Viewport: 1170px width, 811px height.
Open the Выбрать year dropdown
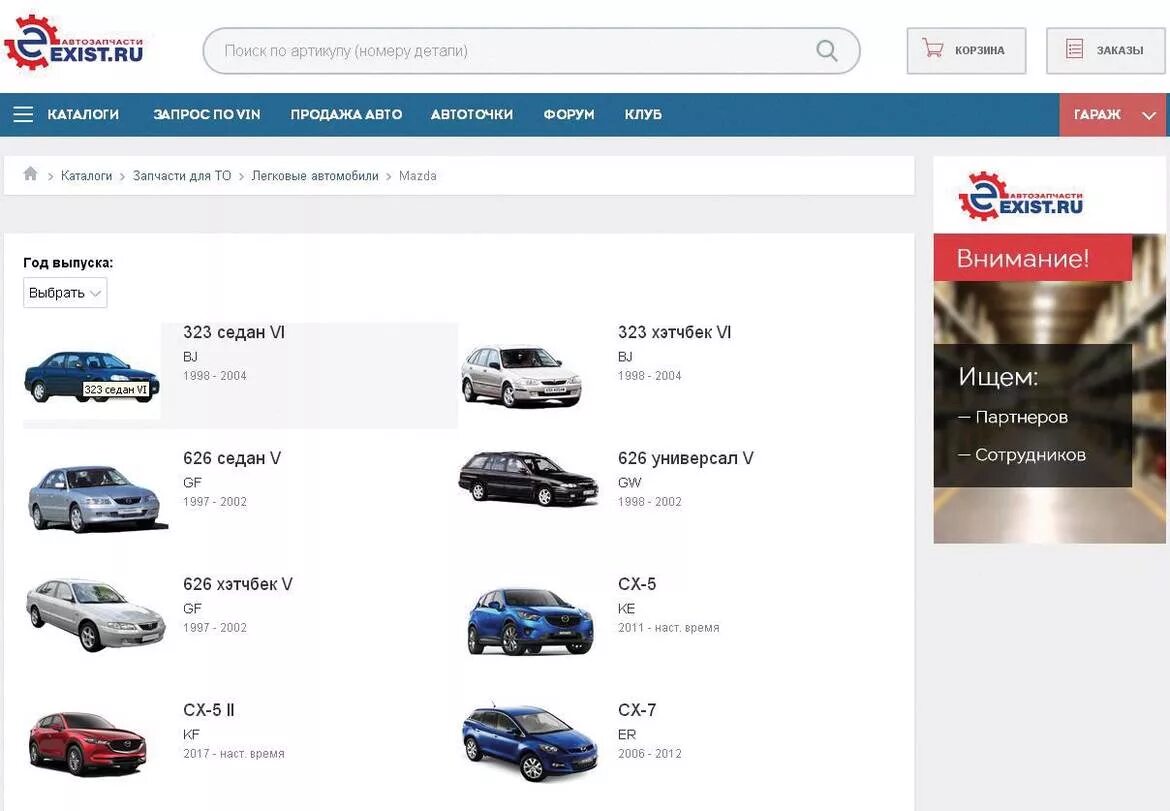65,292
